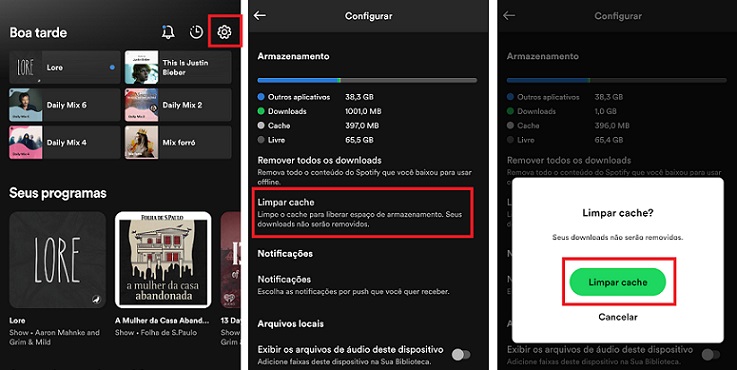
Task: Click the Notificações section heading
Action: pos(285,254)
